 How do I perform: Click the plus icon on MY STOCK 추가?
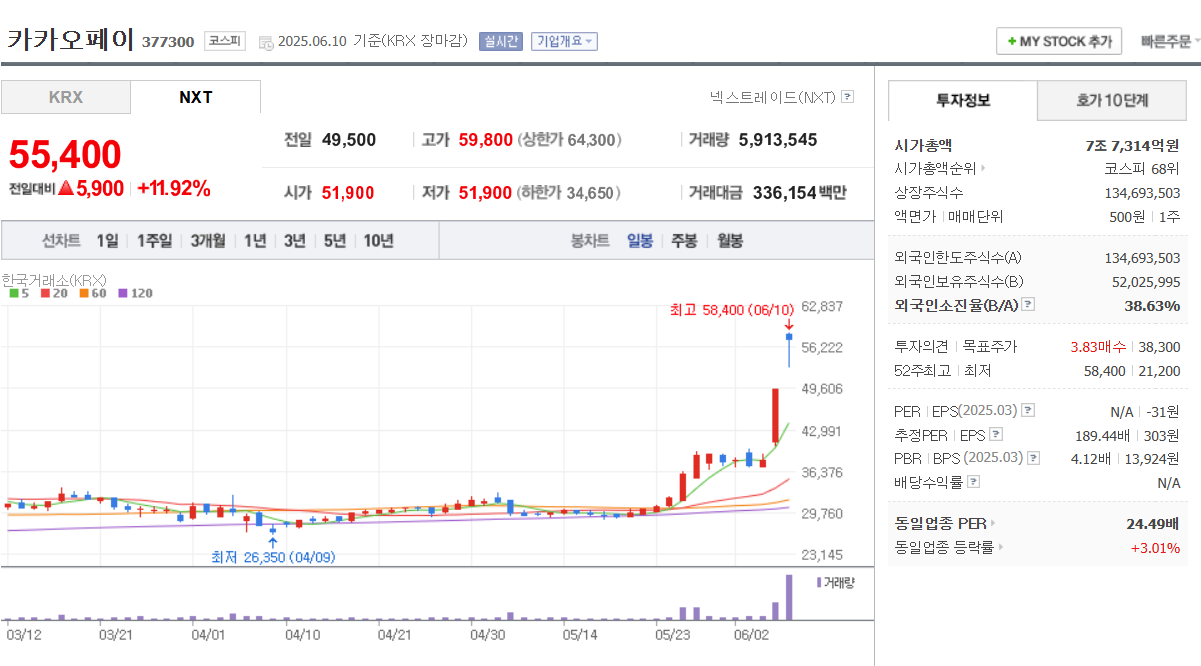coord(1012,42)
